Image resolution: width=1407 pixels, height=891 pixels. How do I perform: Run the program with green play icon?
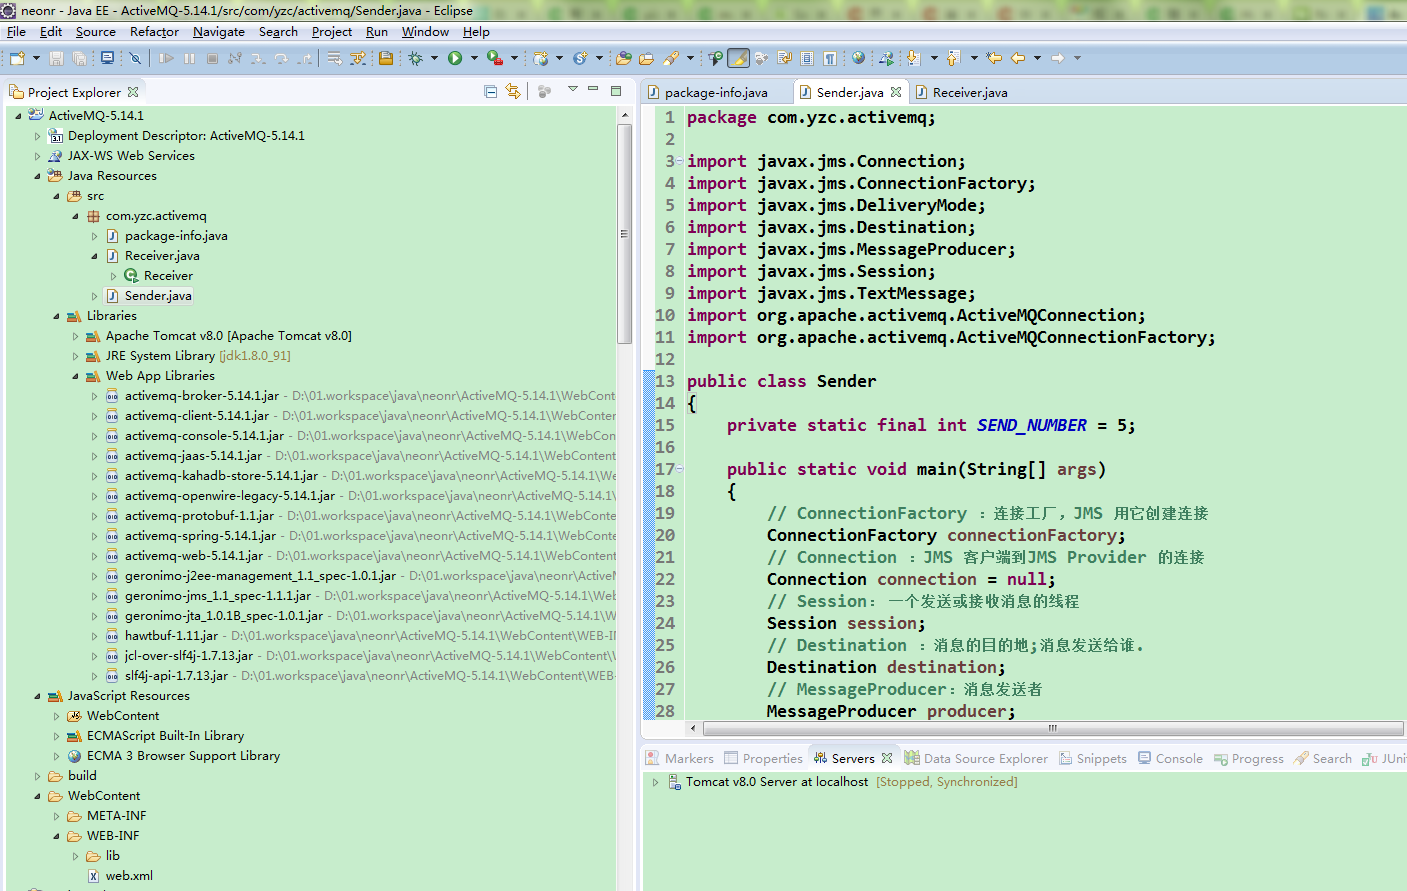pos(455,58)
